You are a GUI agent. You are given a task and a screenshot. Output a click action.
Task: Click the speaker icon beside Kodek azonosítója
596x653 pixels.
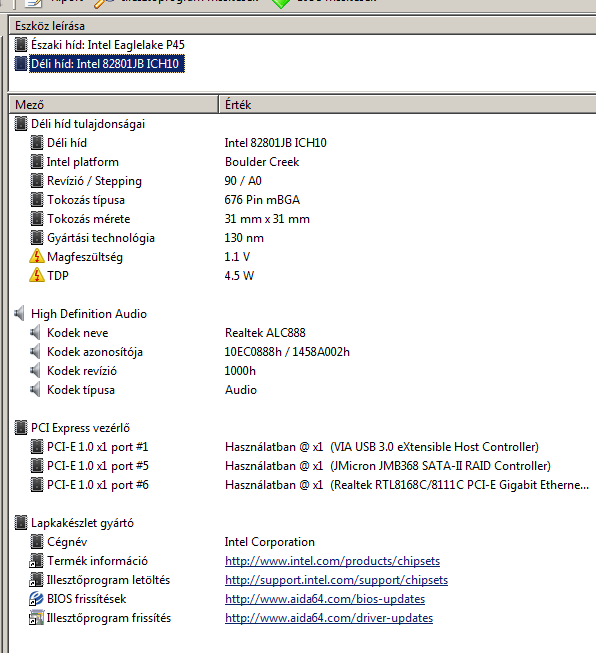tap(36, 352)
